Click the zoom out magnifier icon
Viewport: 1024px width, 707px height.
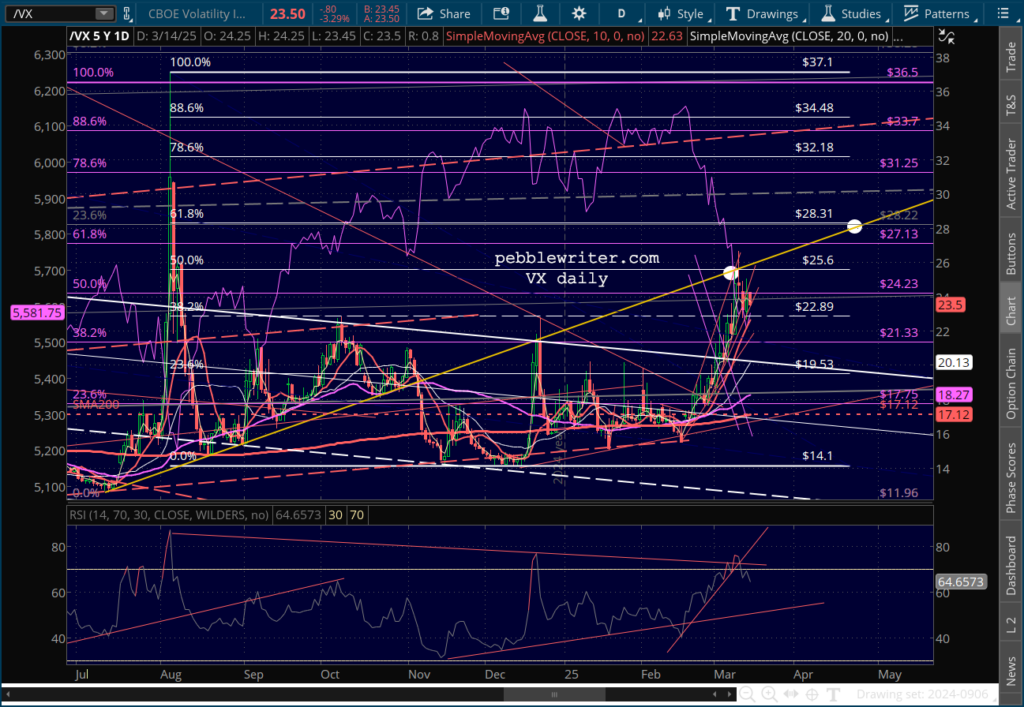[747, 694]
